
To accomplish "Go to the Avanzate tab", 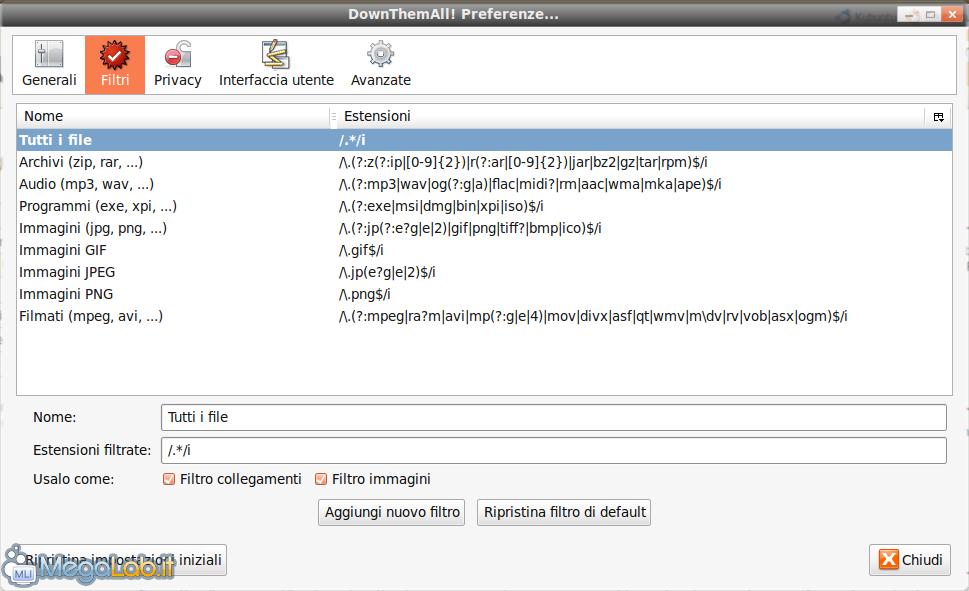I will [381, 65].
